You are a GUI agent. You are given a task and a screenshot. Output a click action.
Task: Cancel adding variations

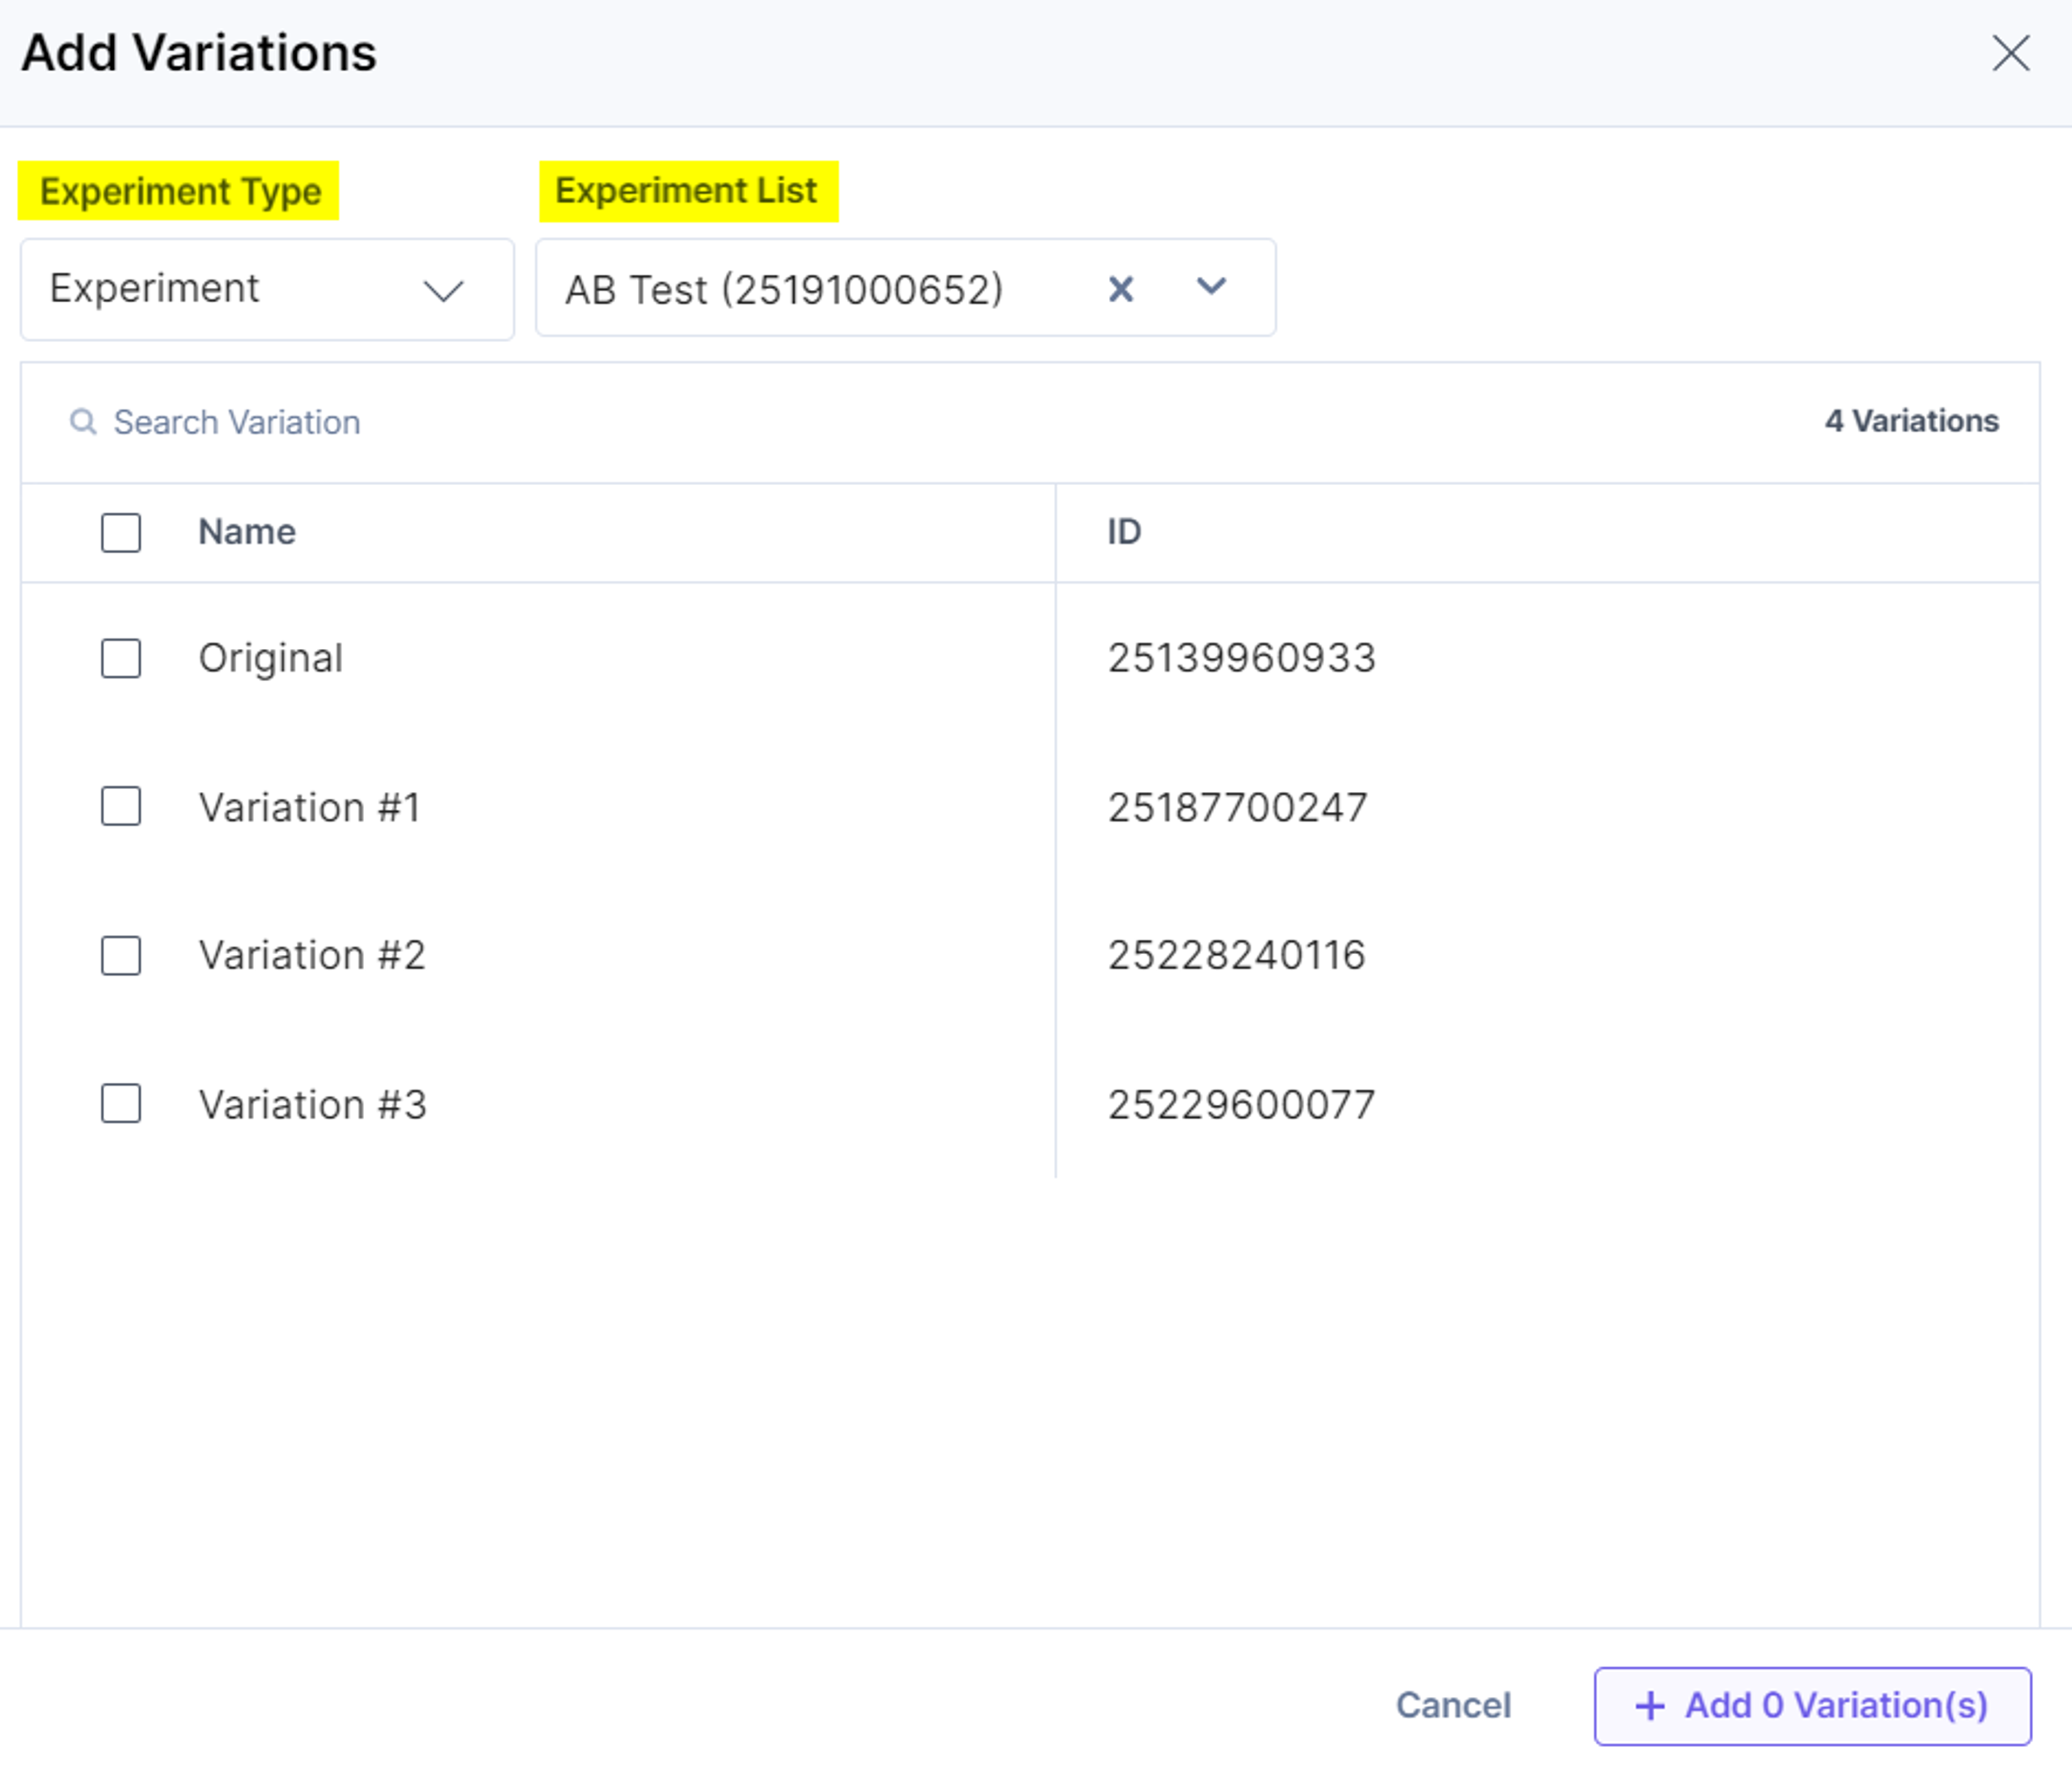coord(1453,1705)
